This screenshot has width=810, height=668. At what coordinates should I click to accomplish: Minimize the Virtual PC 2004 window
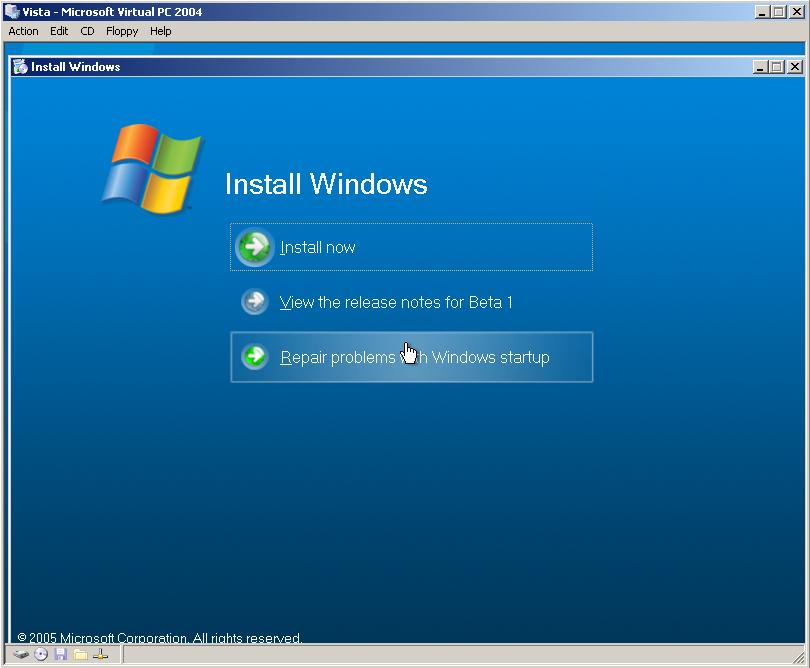tap(762, 11)
